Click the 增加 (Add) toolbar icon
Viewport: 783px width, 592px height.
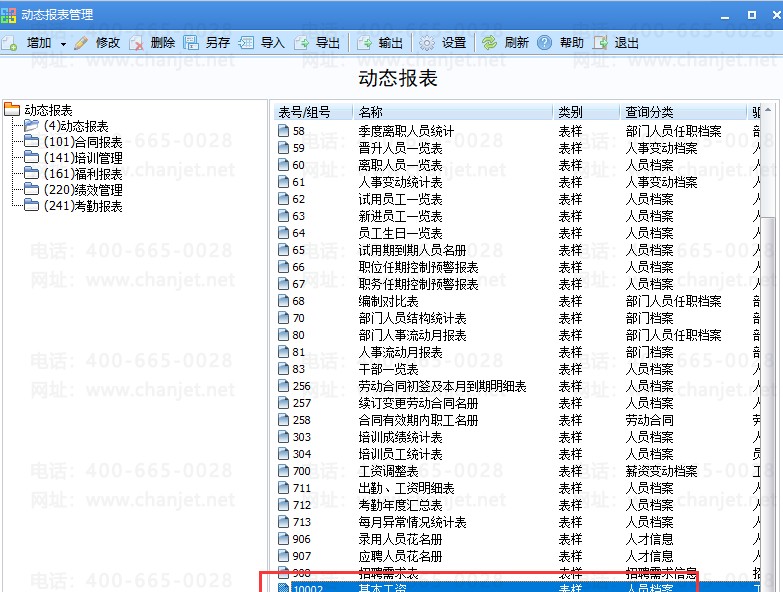point(11,43)
